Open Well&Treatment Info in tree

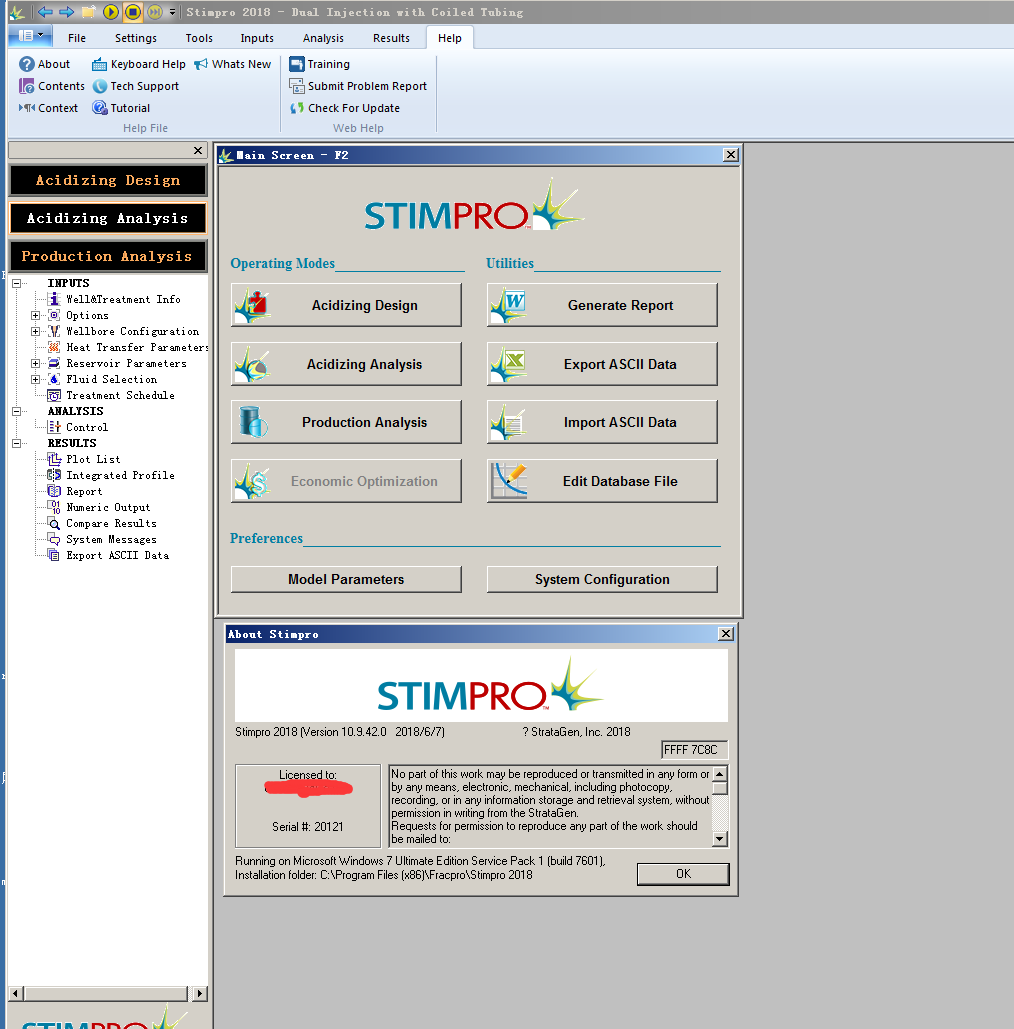123,299
